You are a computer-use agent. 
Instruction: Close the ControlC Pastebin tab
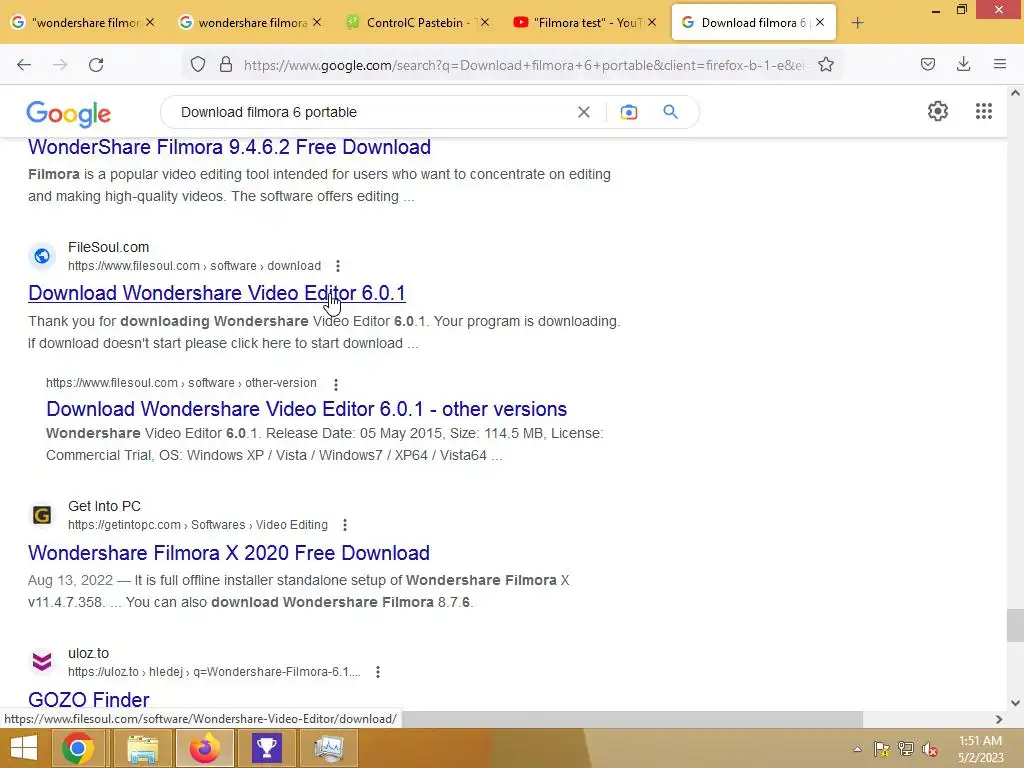coord(485,22)
